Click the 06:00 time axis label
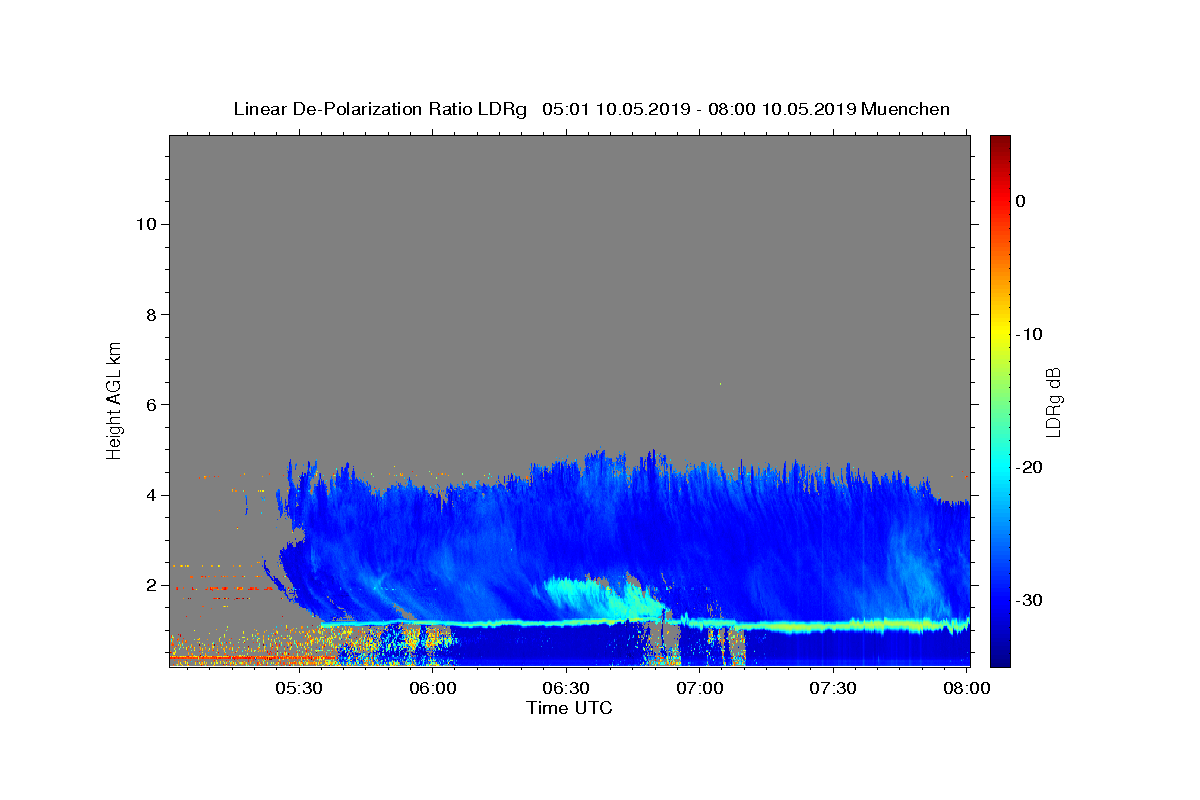This screenshot has width=1200, height=800. tap(432, 689)
